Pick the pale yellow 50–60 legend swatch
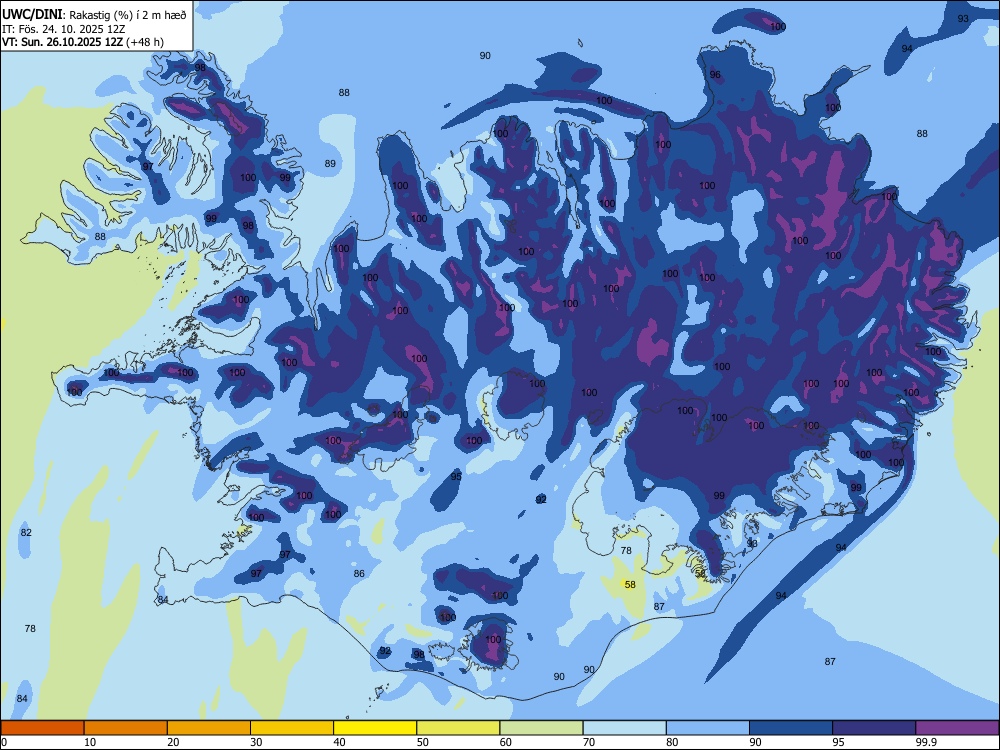This screenshot has height=750, width=1000. coord(458,728)
